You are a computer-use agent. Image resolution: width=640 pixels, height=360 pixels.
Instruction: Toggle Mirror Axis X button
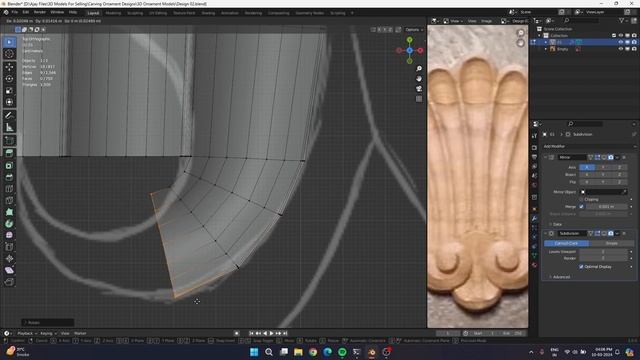coord(587,167)
